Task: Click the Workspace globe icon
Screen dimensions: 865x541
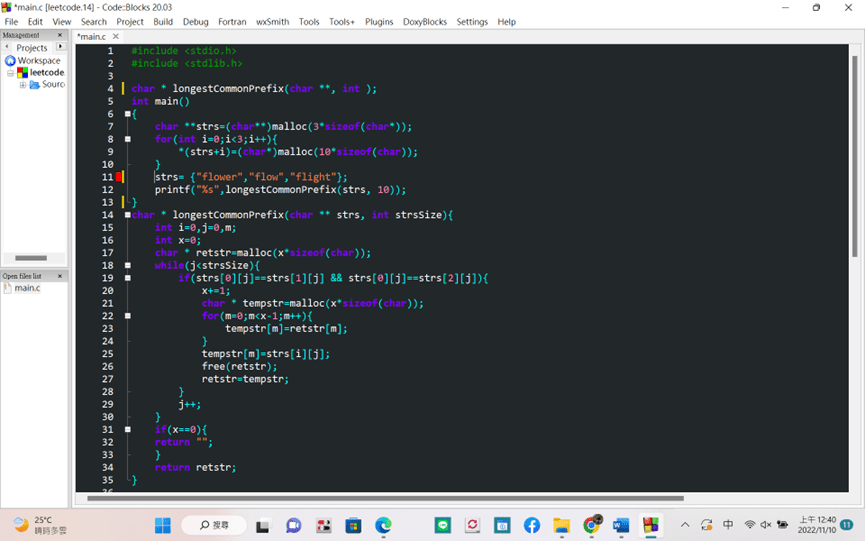Action: pyautogui.click(x=10, y=61)
